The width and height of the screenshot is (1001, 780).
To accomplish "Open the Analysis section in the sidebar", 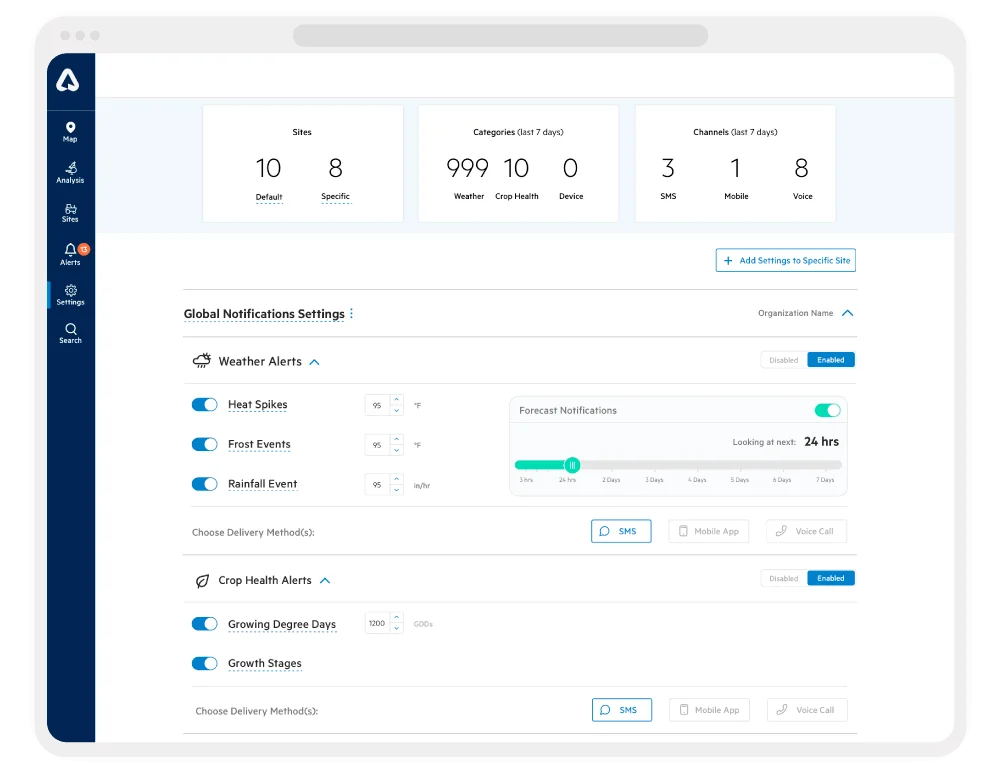I will coord(70,172).
